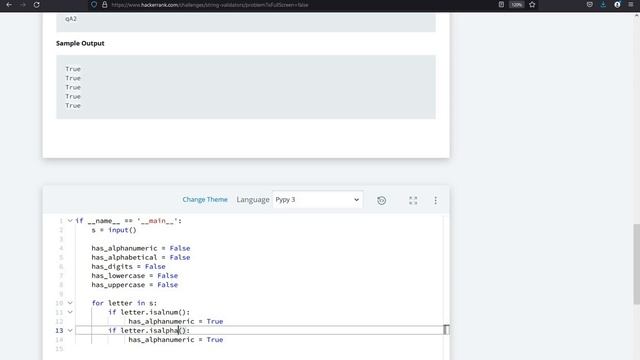
Task: Reload the page with the refresh icon
Action: coord(36,5)
